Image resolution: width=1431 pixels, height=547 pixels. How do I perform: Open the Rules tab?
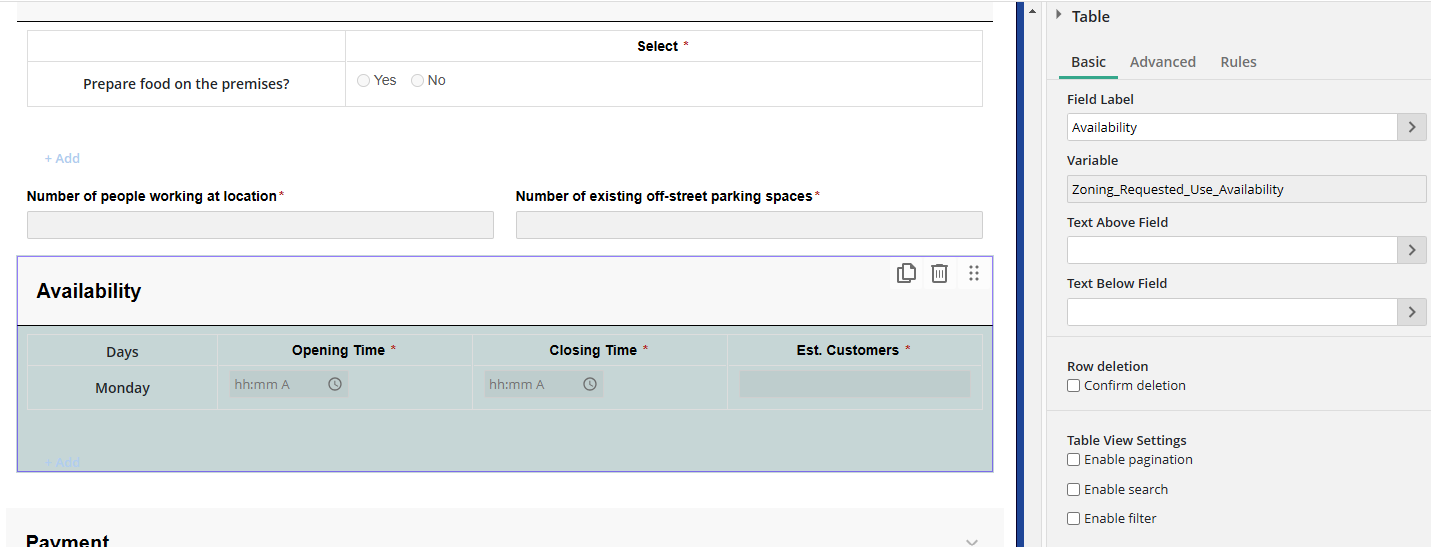(x=1238, y=62)
